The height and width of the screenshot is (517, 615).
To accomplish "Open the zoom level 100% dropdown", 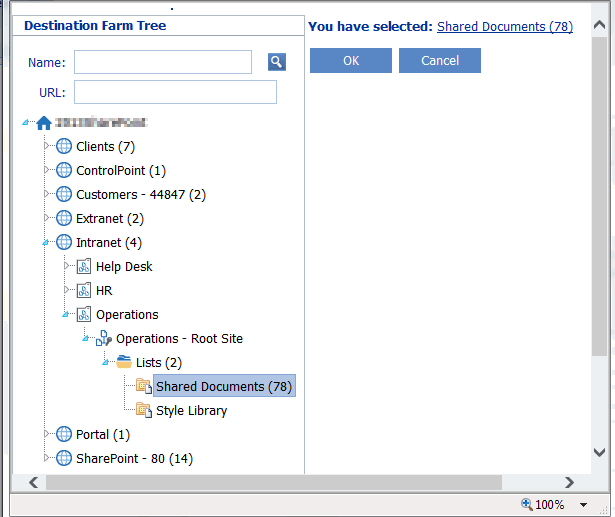I will (x=584, y=505).
